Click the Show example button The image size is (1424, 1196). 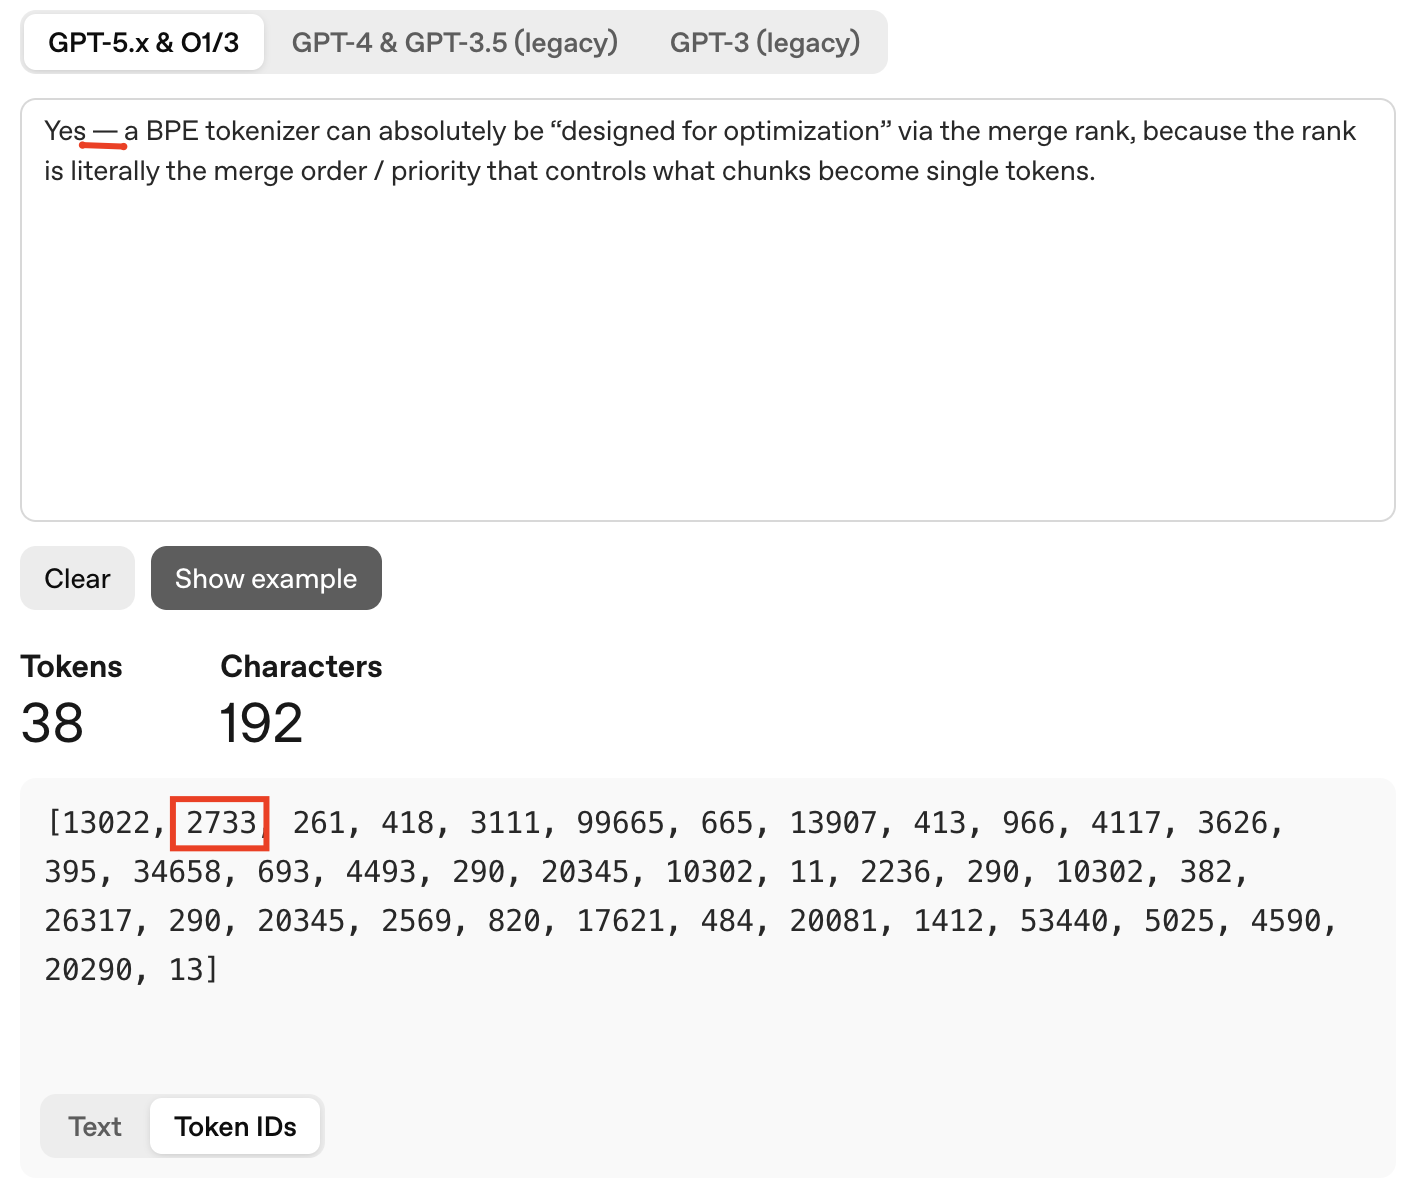pos(266,578)
